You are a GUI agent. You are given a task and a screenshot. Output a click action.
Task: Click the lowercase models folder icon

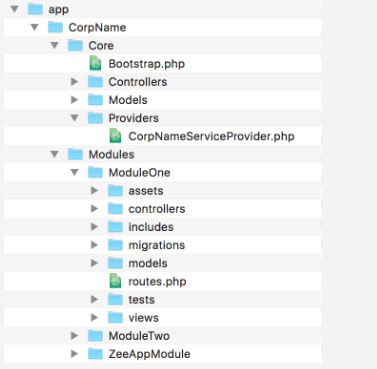point(115,263)
